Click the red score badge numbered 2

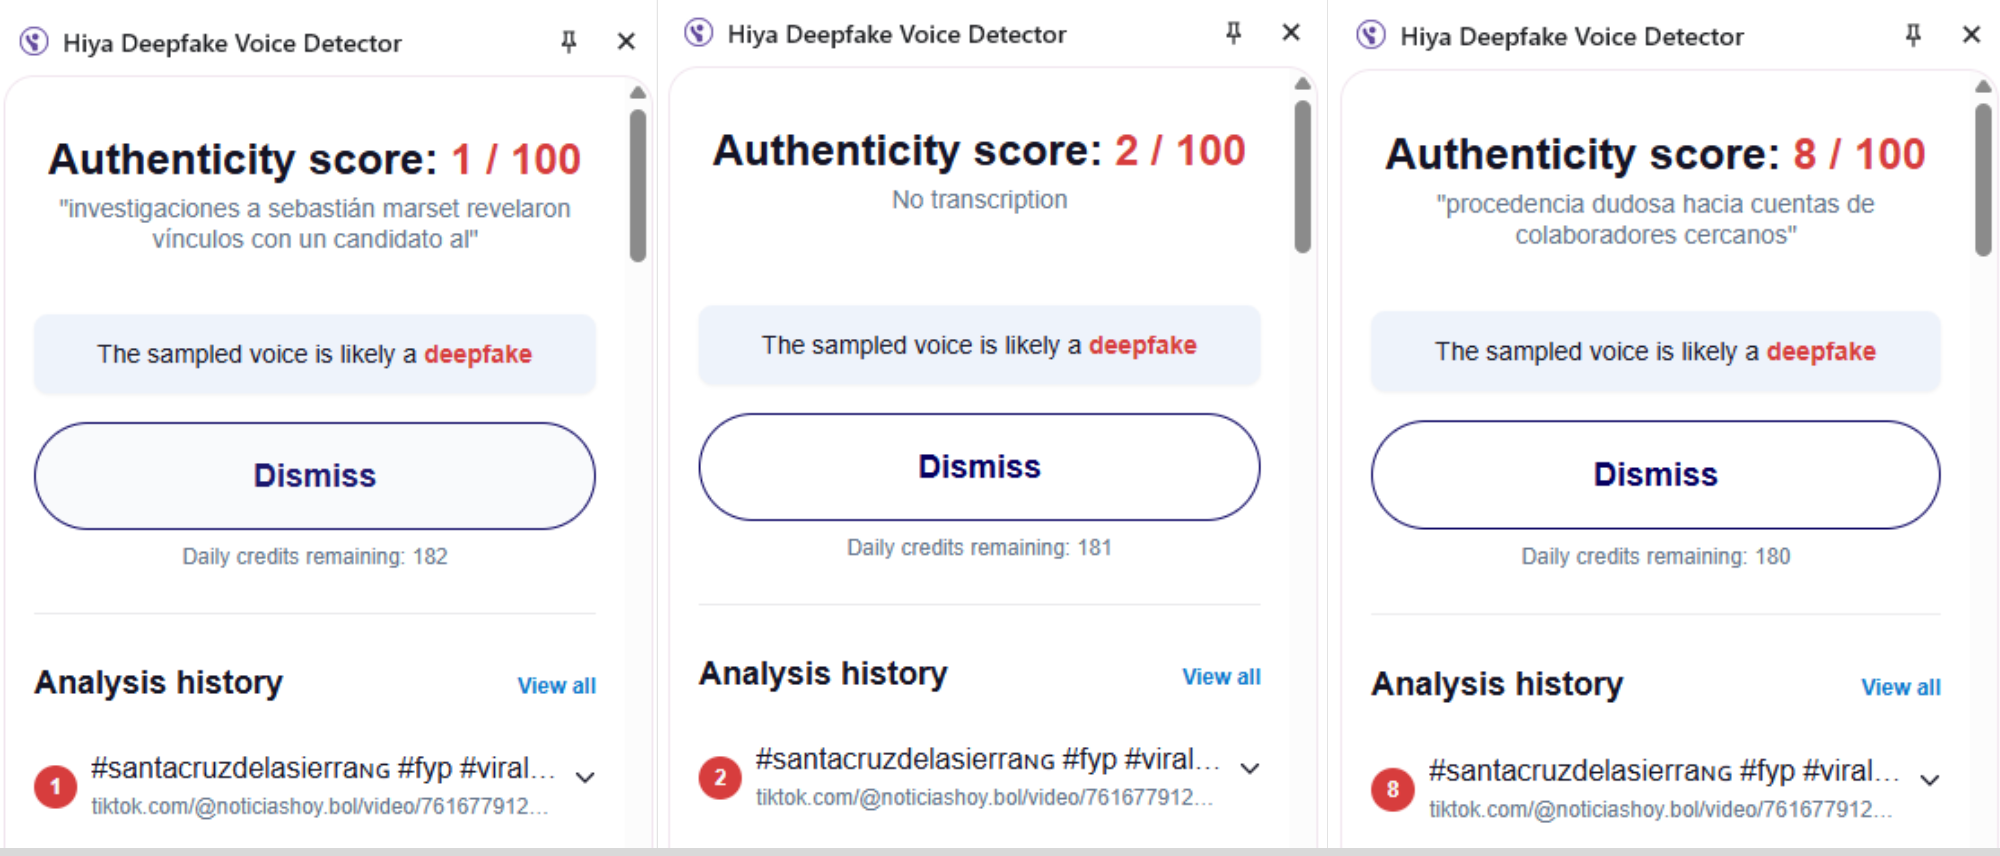tap(720, 777)
